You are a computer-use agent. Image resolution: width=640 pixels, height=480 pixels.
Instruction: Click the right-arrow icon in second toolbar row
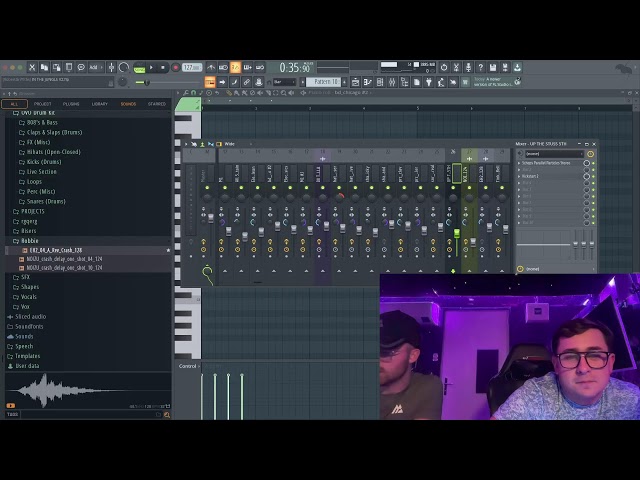click(x=222, y=82)
